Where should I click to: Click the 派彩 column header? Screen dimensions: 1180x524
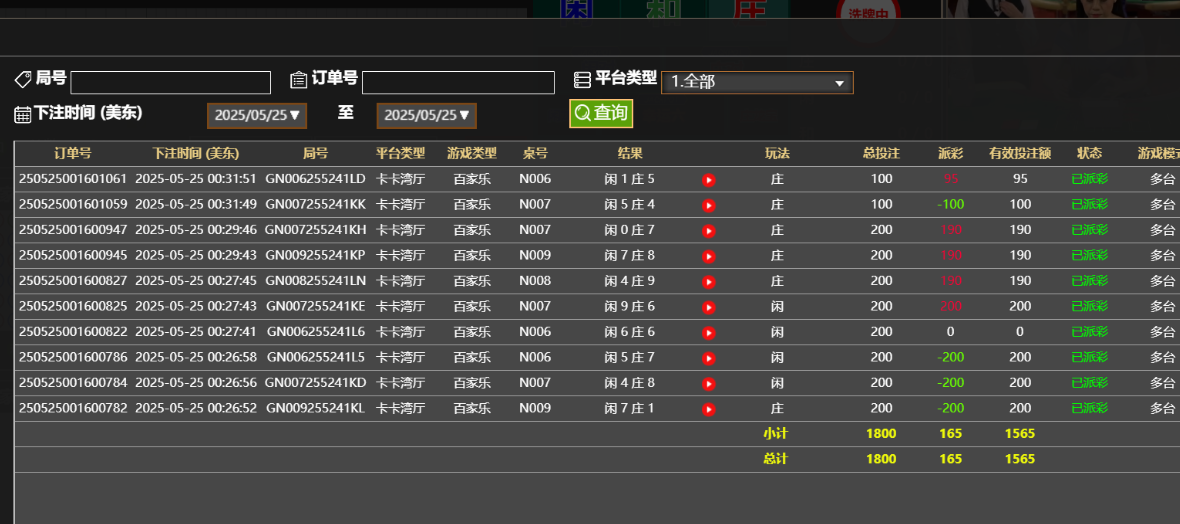pyautogui.click(x=950, y=154)
